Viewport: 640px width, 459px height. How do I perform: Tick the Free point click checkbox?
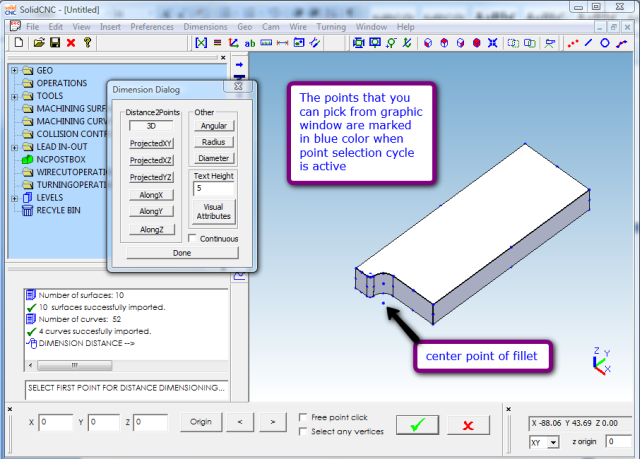304,417
